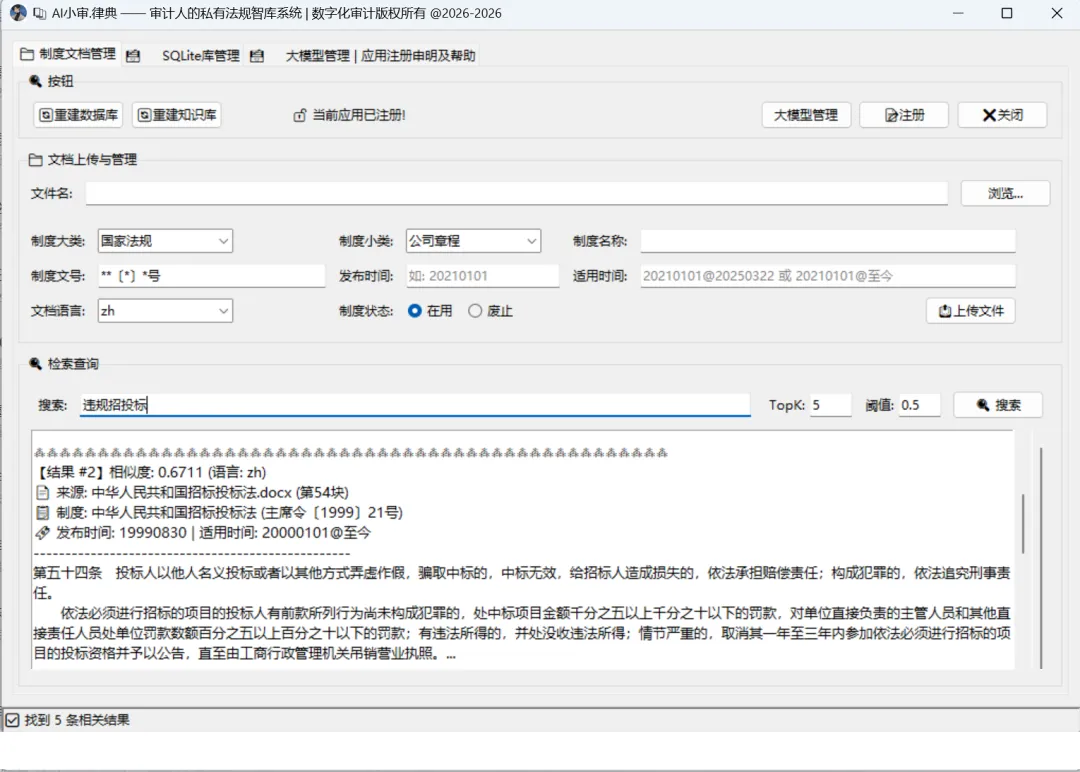Switch to the 制度文档管理 tab

68,54
